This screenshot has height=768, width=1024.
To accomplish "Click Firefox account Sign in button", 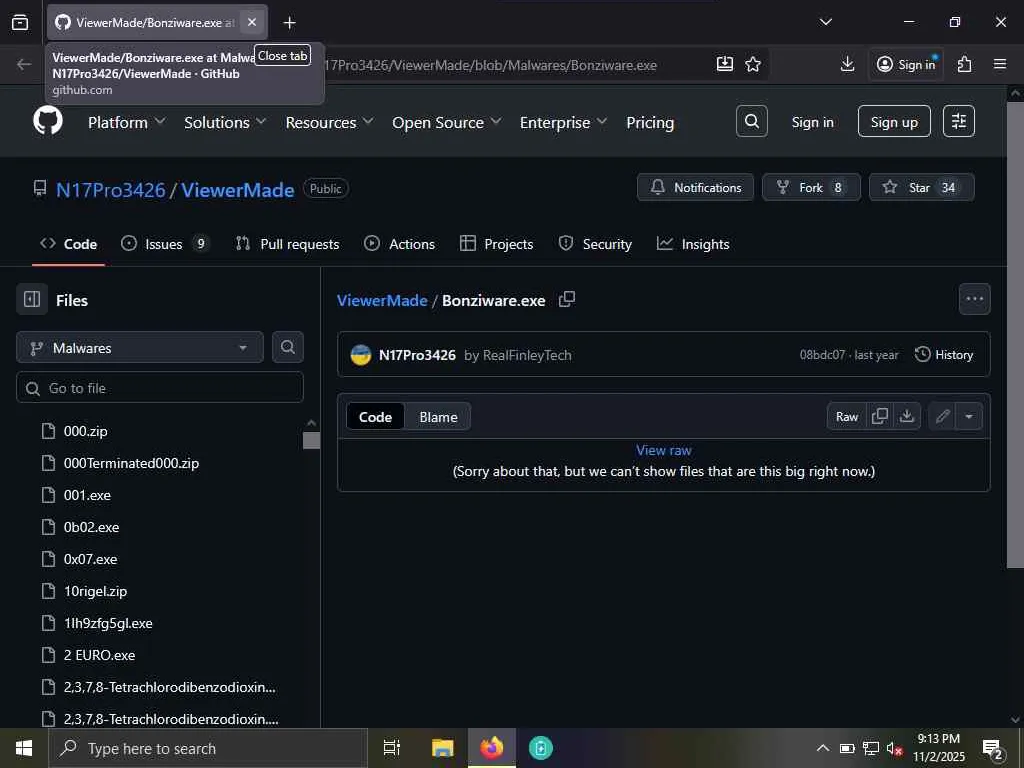I will coord(906,64).
